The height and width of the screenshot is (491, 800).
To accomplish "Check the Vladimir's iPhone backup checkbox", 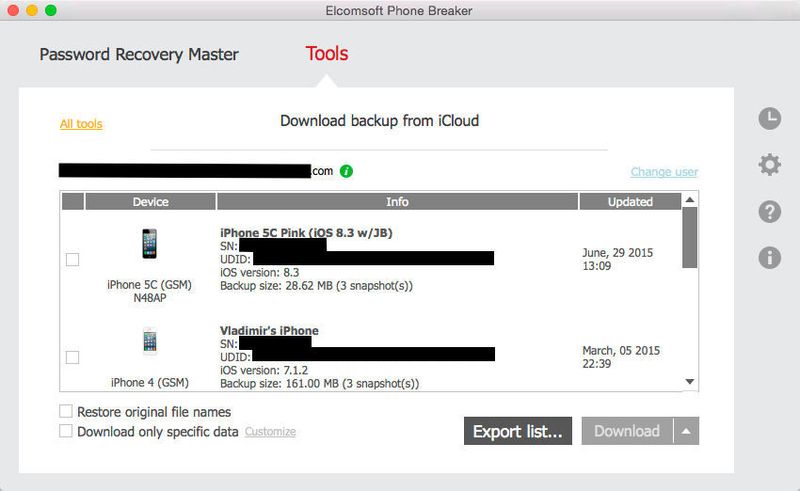I will click(x=72, y=357).
